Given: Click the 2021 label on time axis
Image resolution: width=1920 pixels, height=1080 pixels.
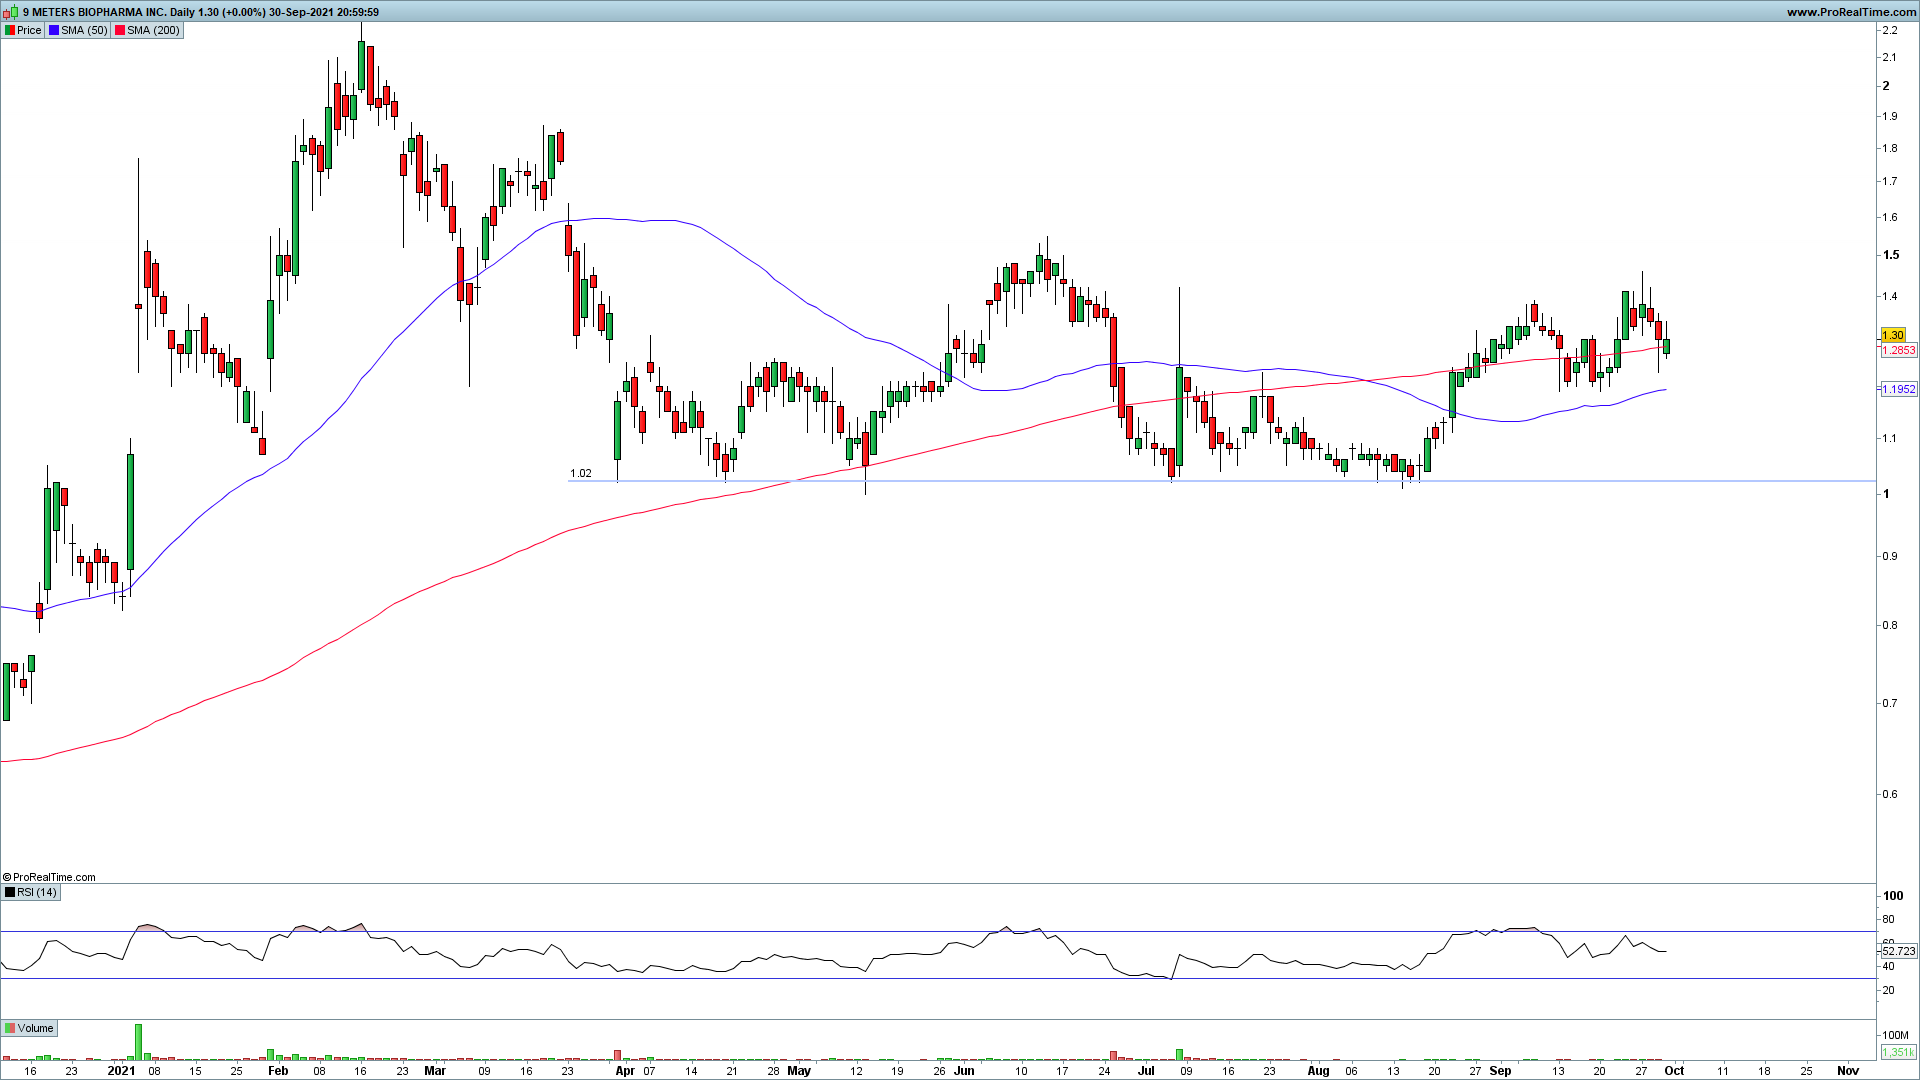Looking at the screenshot, I should tap(121, 1070).
